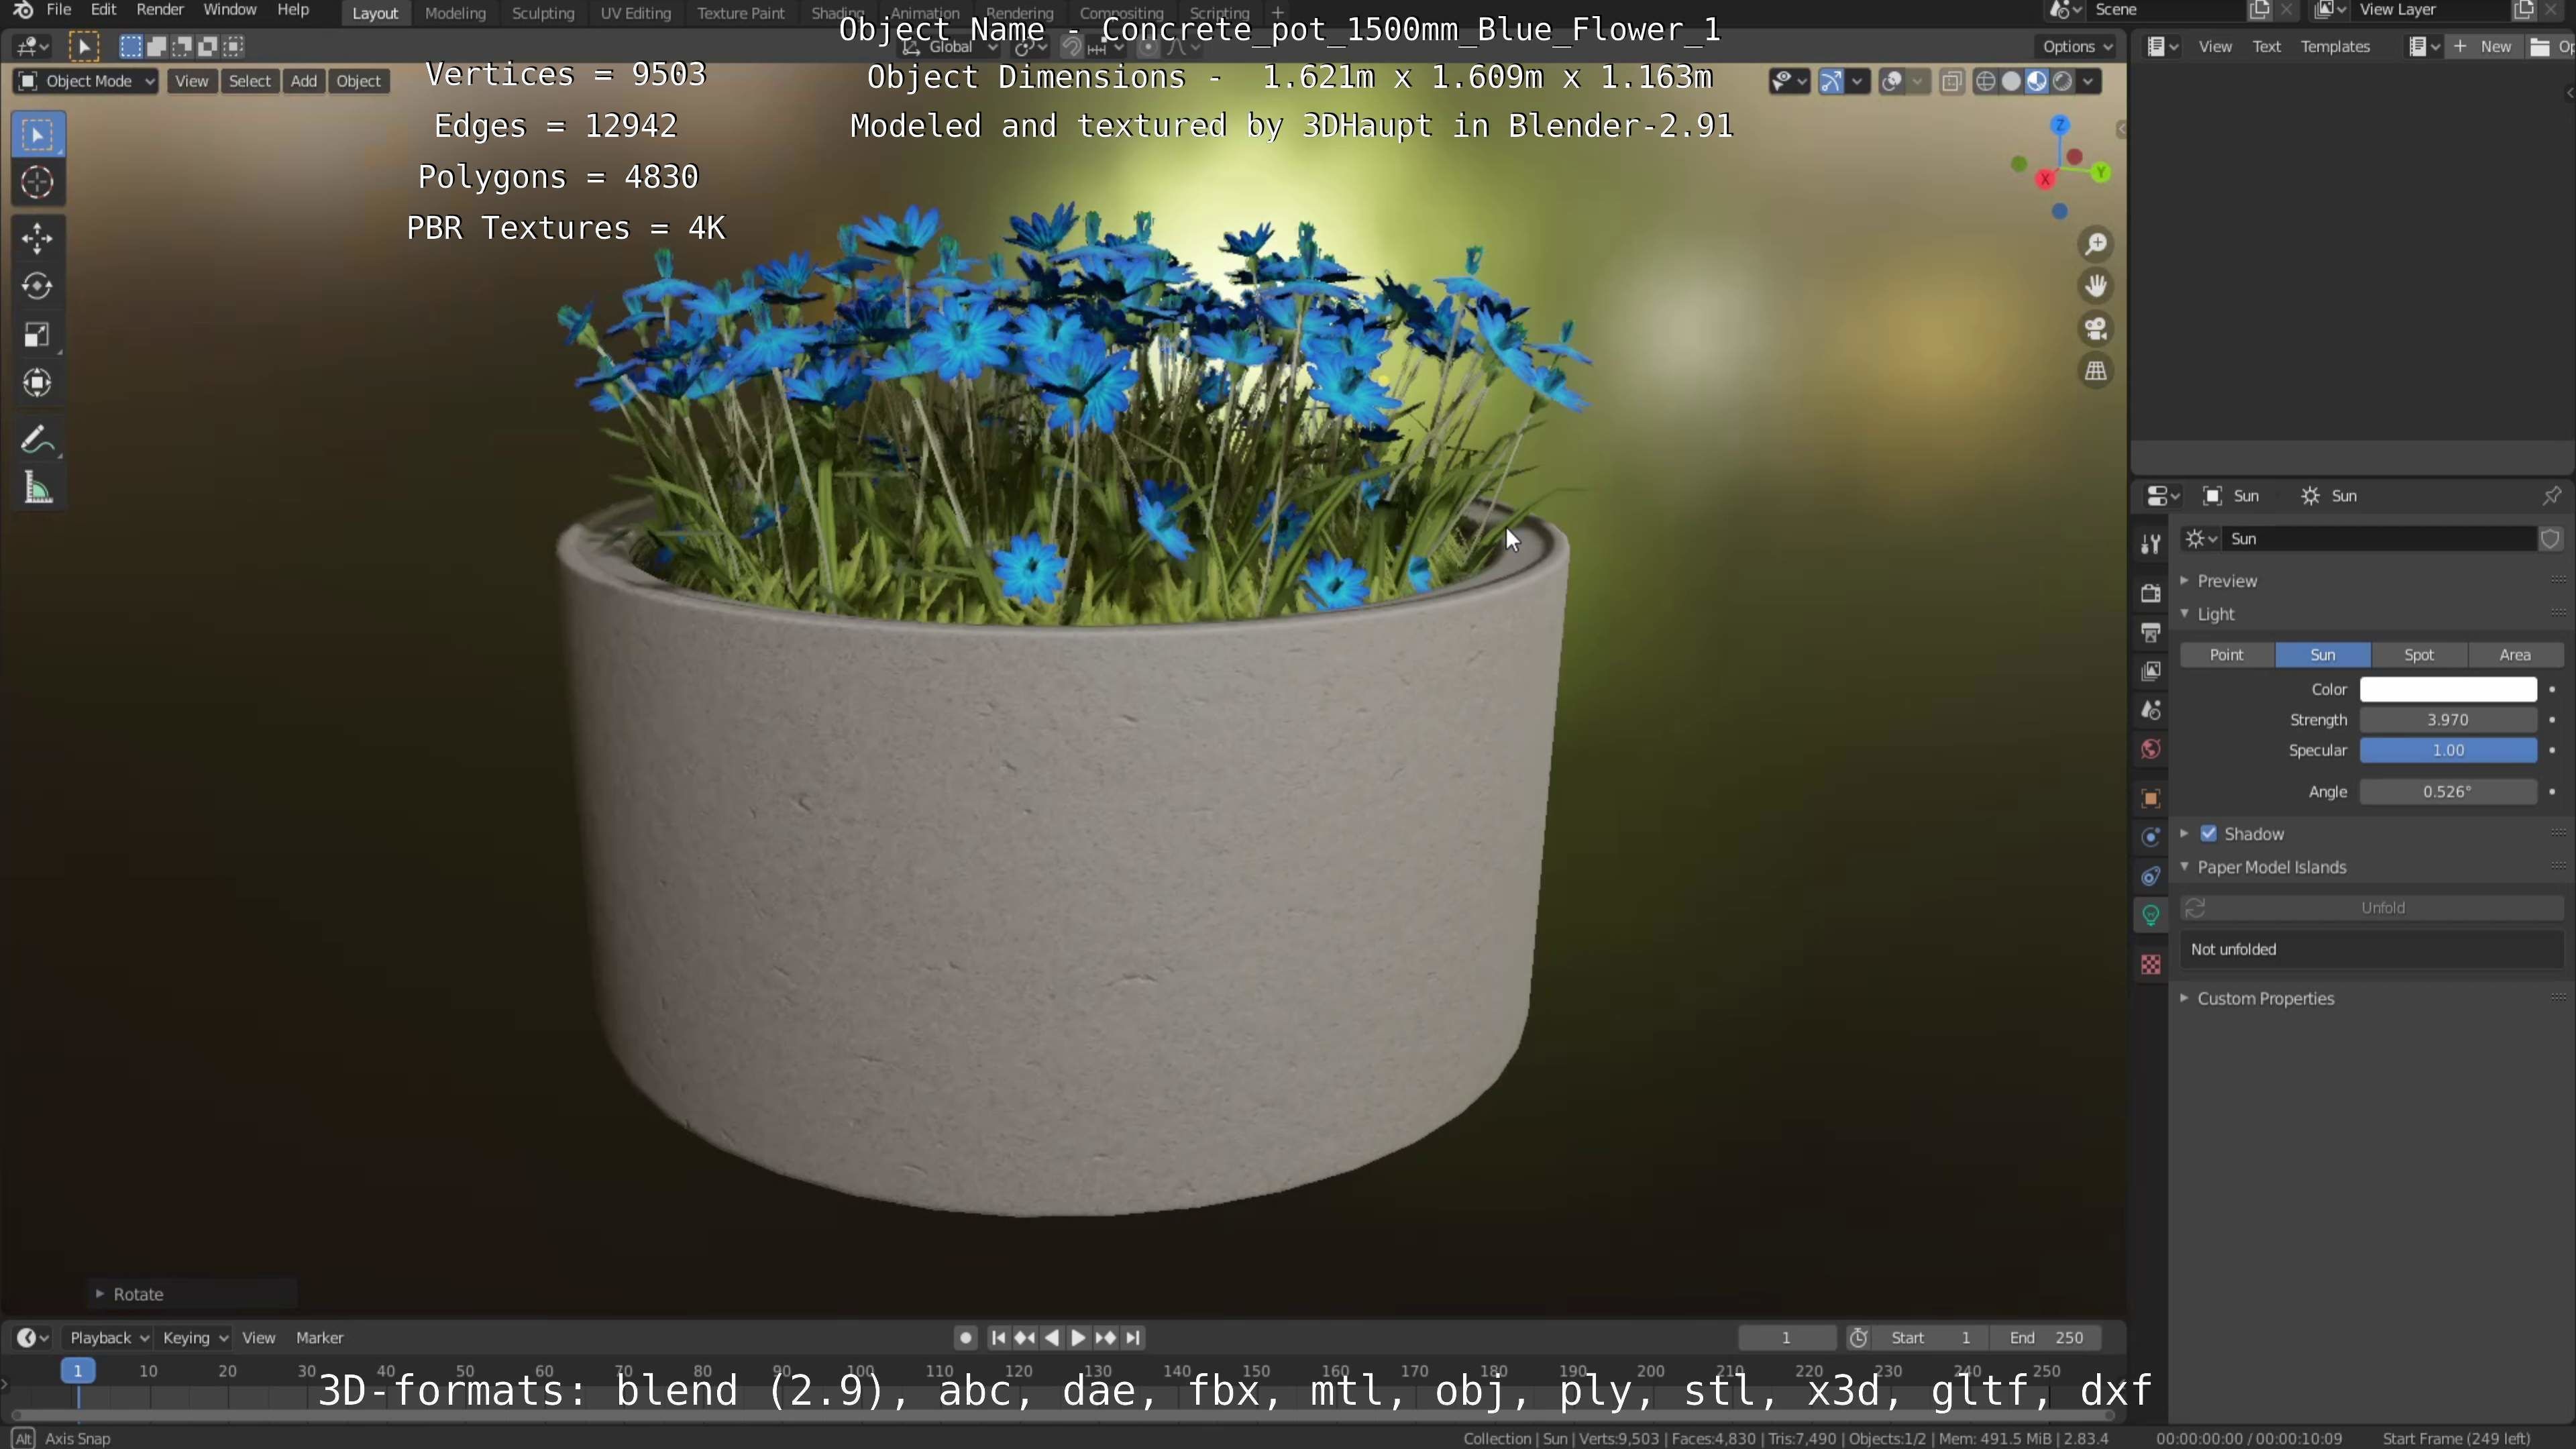The width and height of the screenshot is (2576, 1449).
Task: Select the Cursor tool
Action: (37, 183)
